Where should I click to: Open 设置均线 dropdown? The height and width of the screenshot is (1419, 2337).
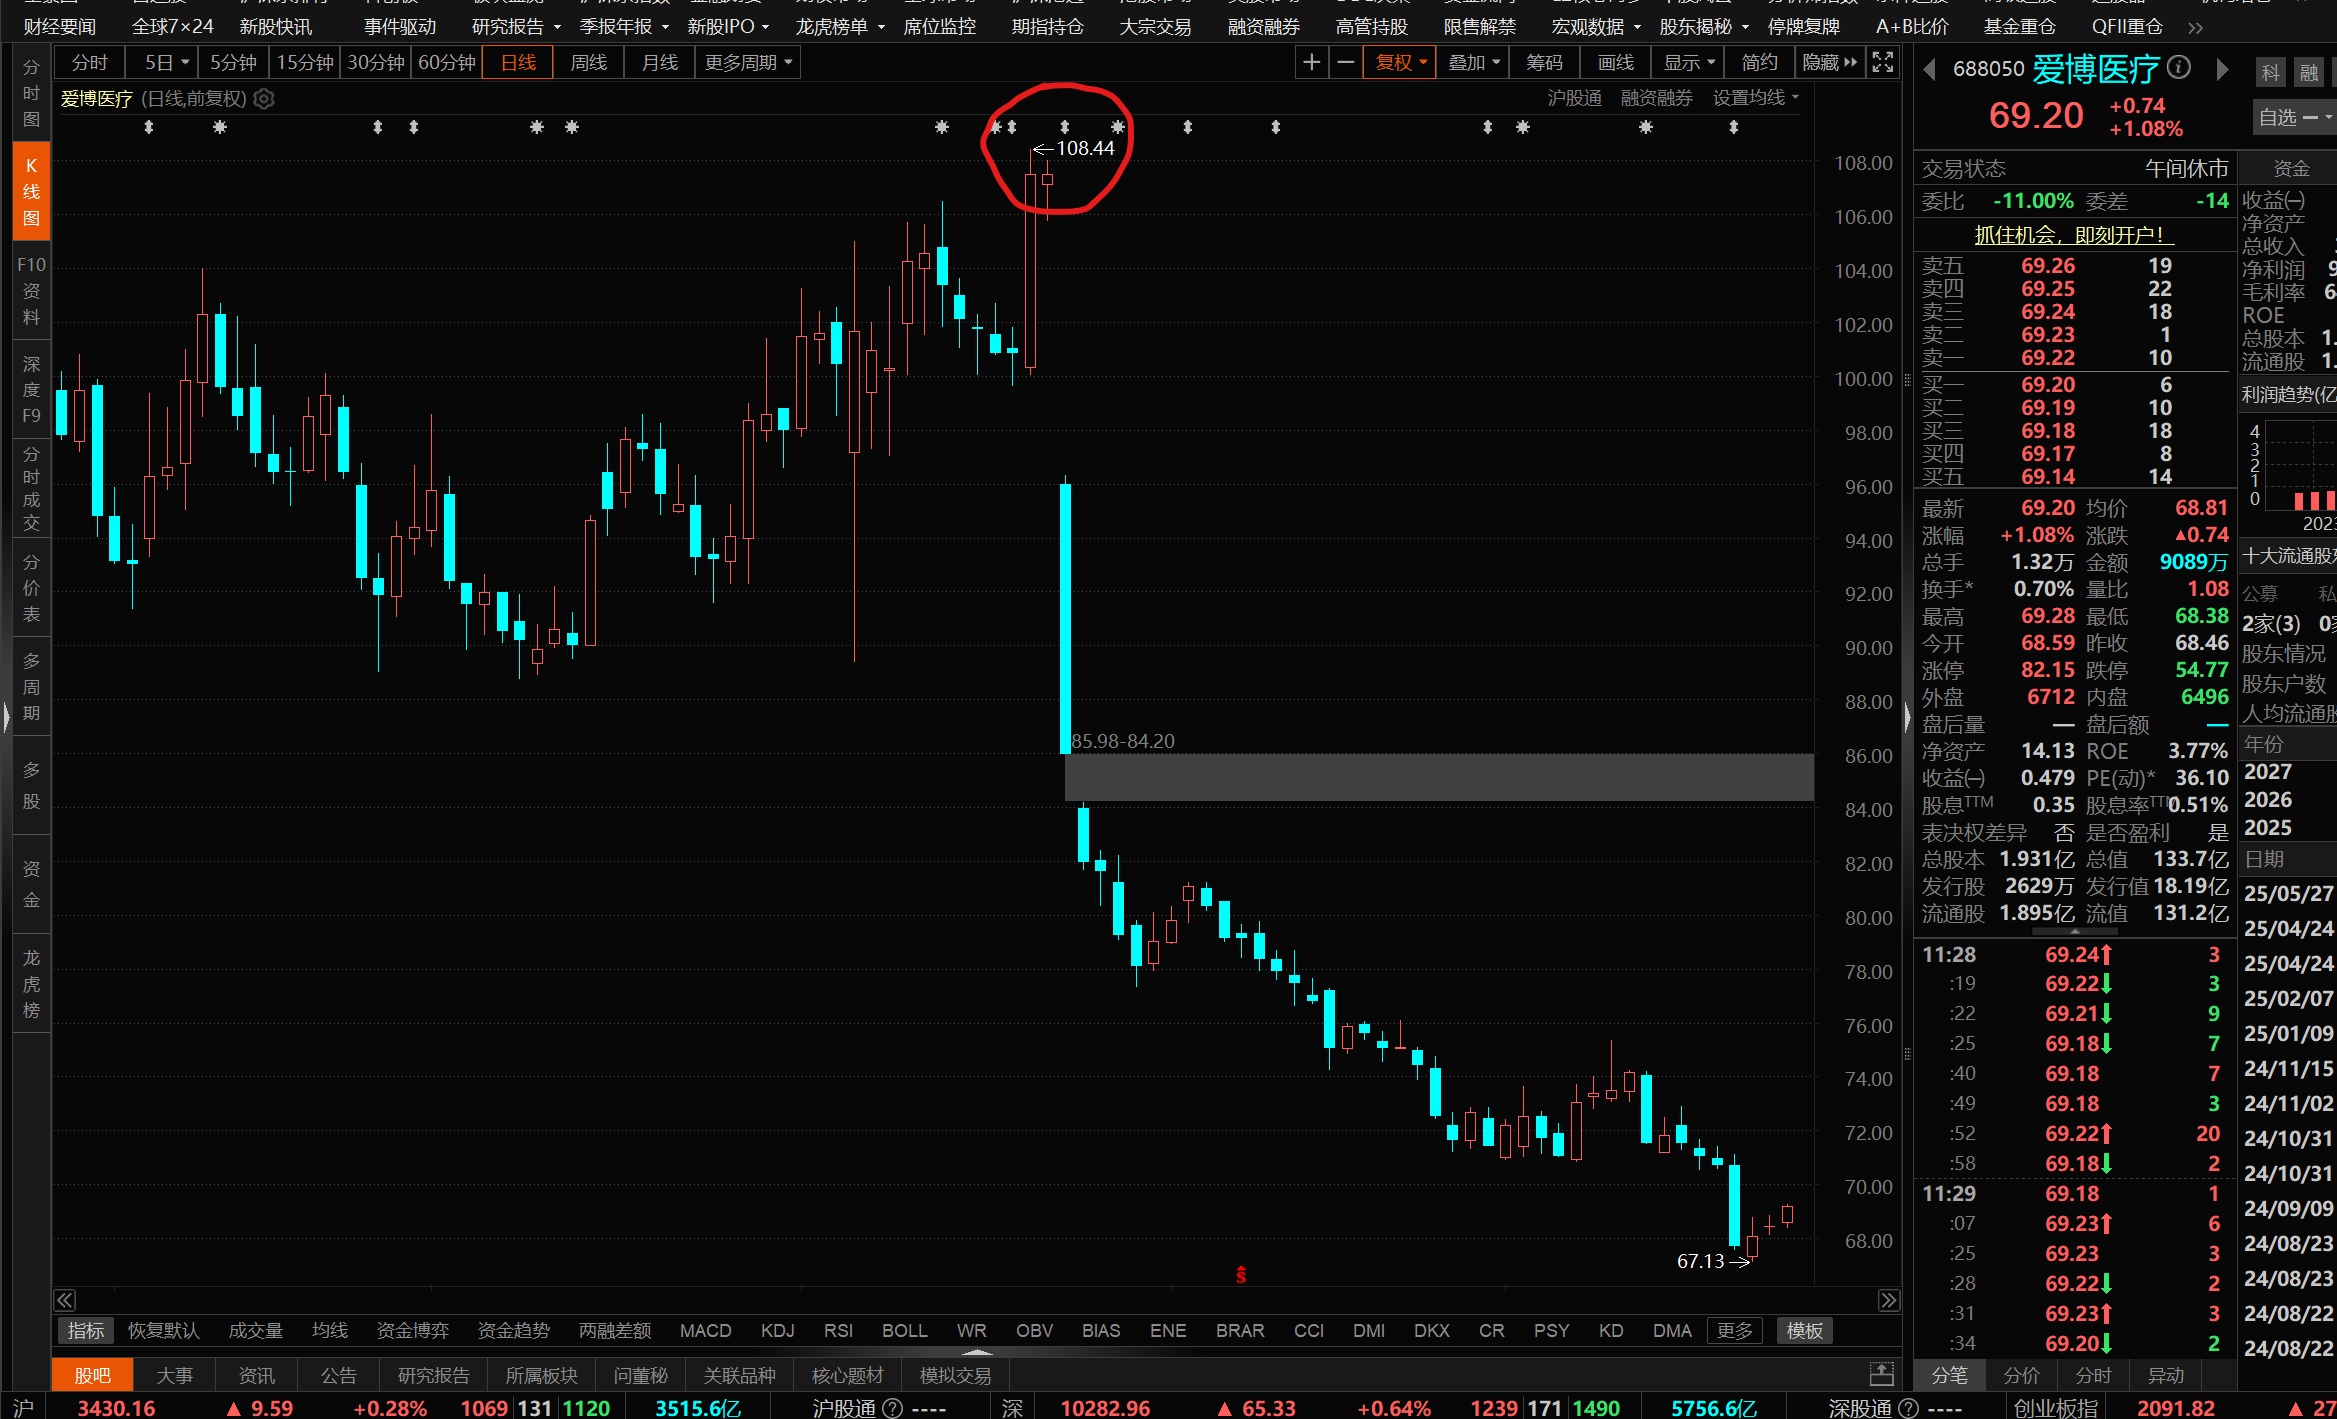pyautogui.click(x=1755, y=98)
